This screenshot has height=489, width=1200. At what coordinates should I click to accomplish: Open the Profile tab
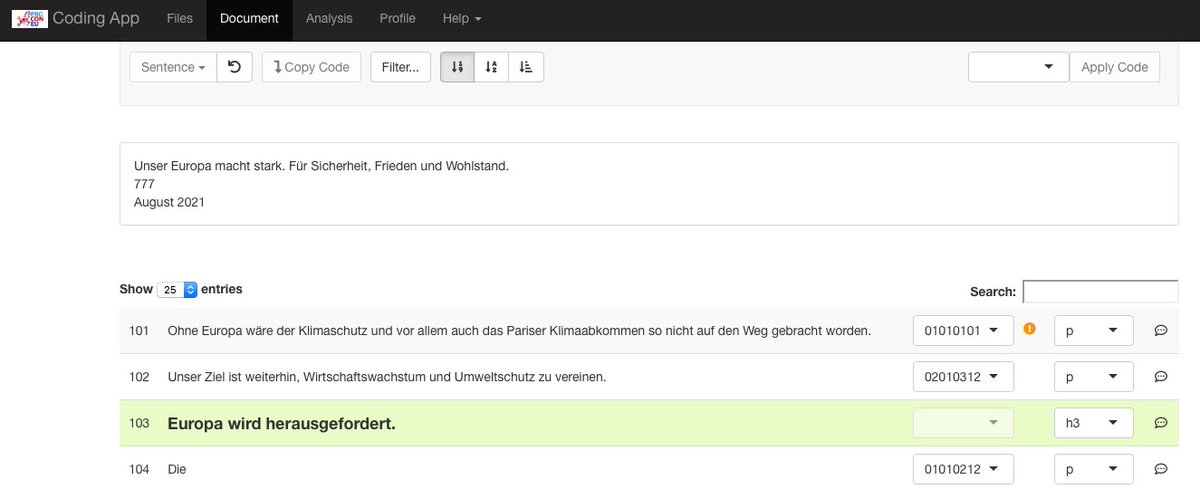[x=398, y=19]
